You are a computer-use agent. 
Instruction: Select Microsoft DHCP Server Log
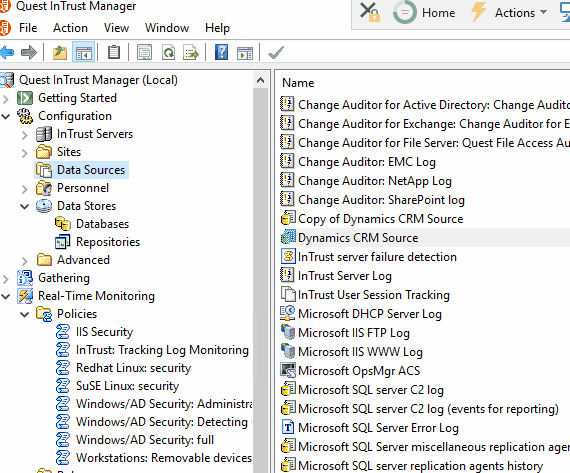tap(370, 314)
